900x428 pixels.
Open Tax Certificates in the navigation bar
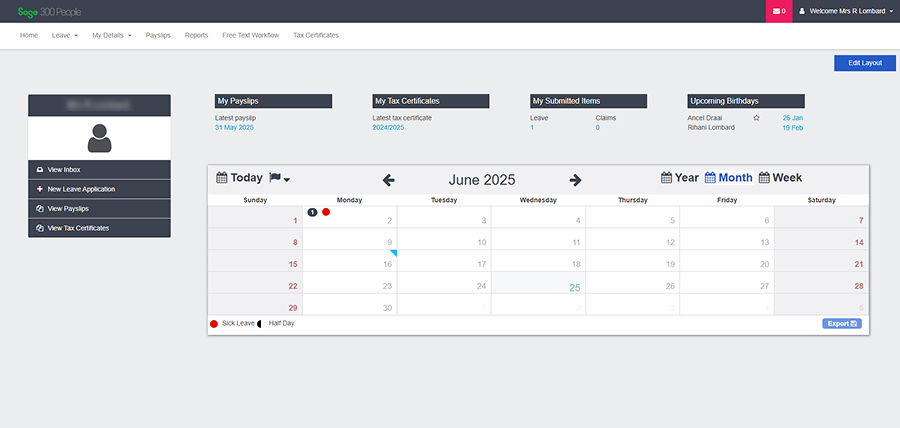tap(315, 35)
